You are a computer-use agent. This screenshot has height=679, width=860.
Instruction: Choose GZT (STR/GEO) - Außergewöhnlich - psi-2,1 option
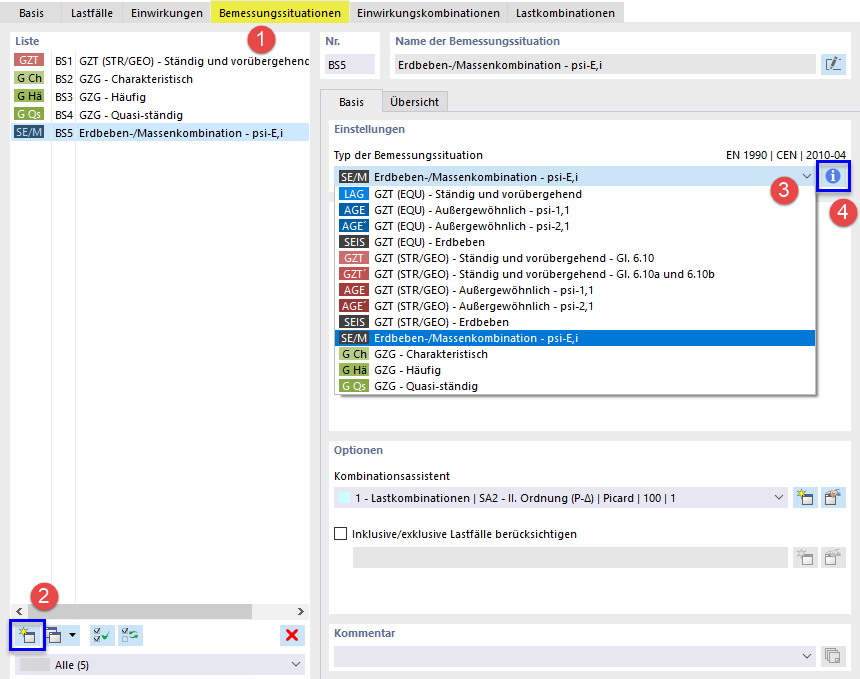coord(575,306)
